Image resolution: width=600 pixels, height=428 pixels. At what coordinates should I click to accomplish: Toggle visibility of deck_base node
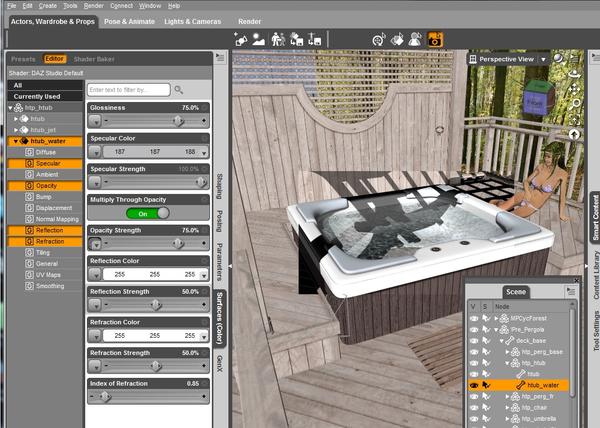(474, 340)
